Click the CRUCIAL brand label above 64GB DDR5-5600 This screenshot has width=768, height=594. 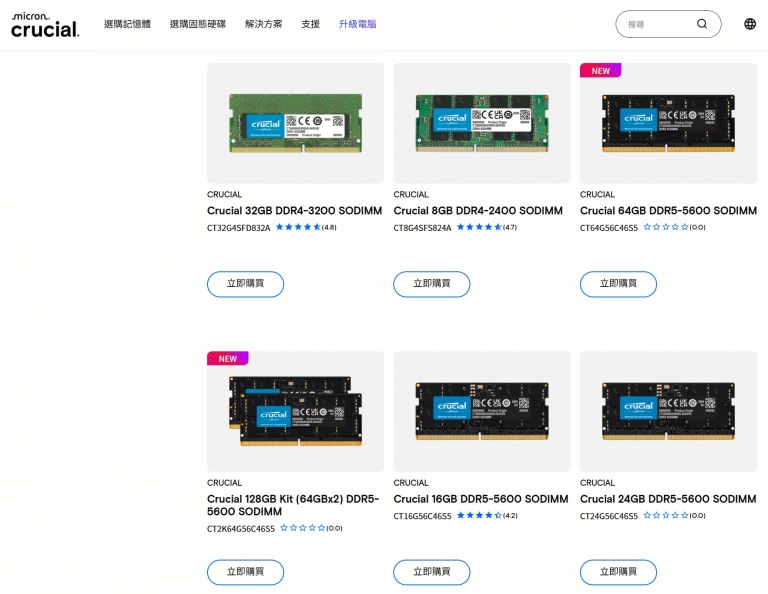[x=598, y=194]
